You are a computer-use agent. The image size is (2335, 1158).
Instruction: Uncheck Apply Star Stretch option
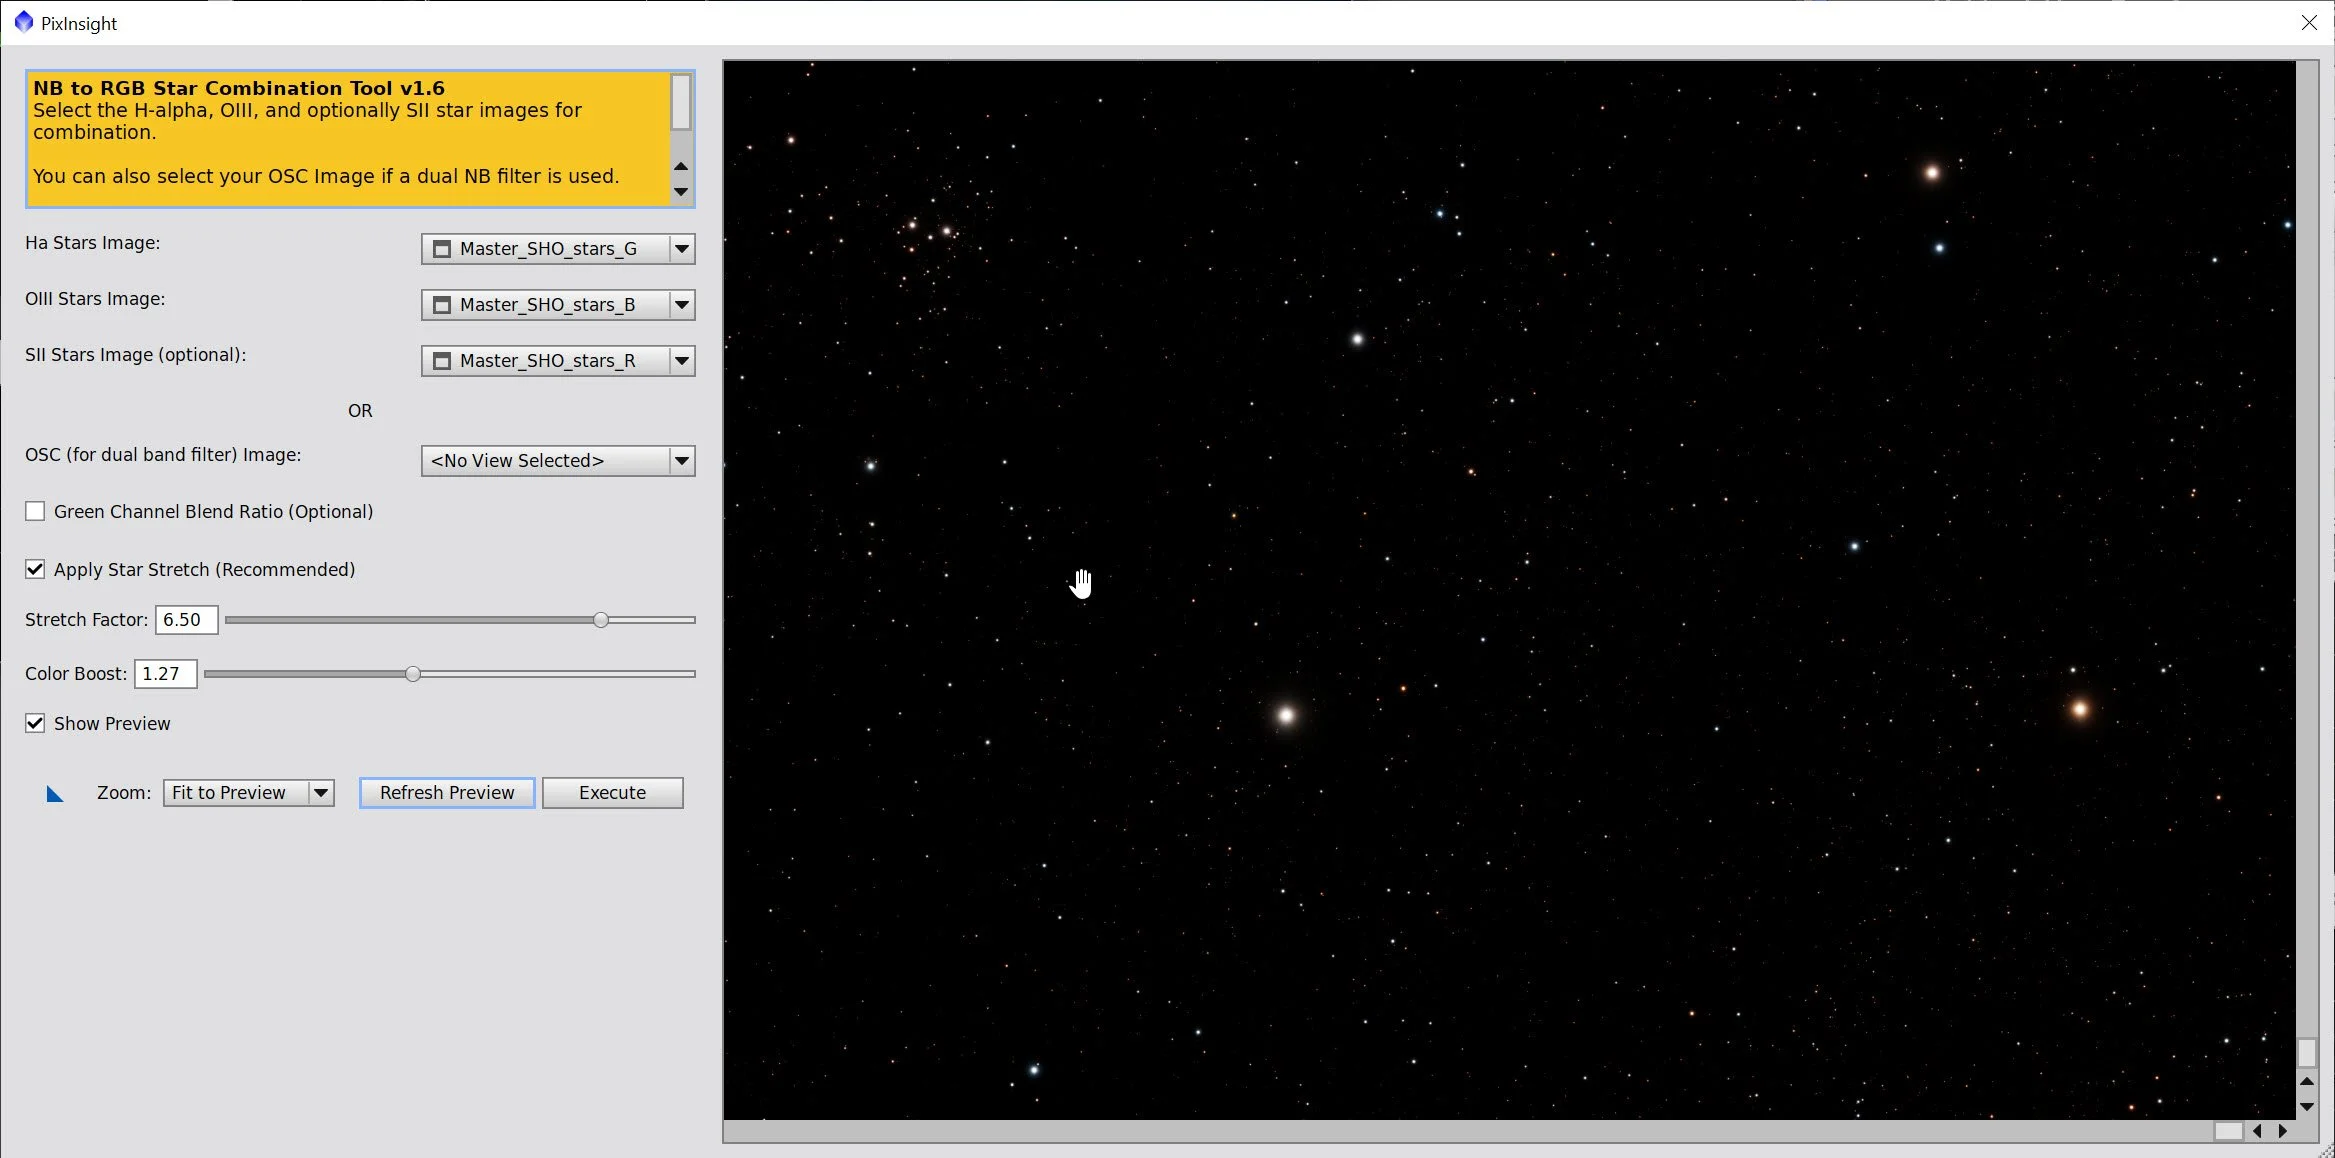[35, 570]
